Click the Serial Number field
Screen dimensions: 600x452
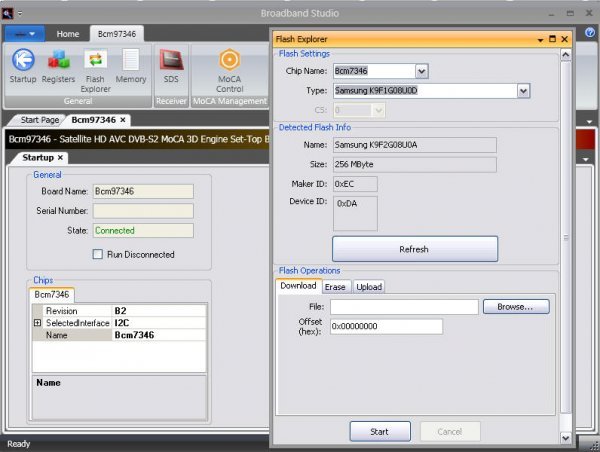143,210
